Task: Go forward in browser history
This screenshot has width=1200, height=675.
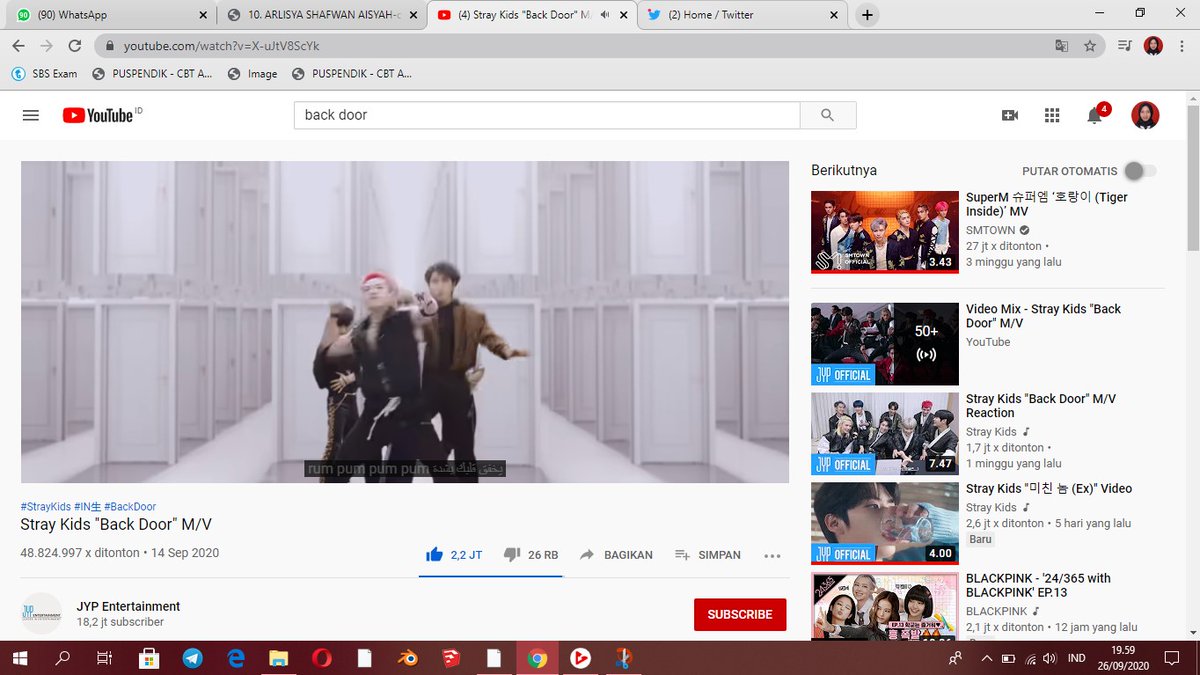Action: (46, 46)
